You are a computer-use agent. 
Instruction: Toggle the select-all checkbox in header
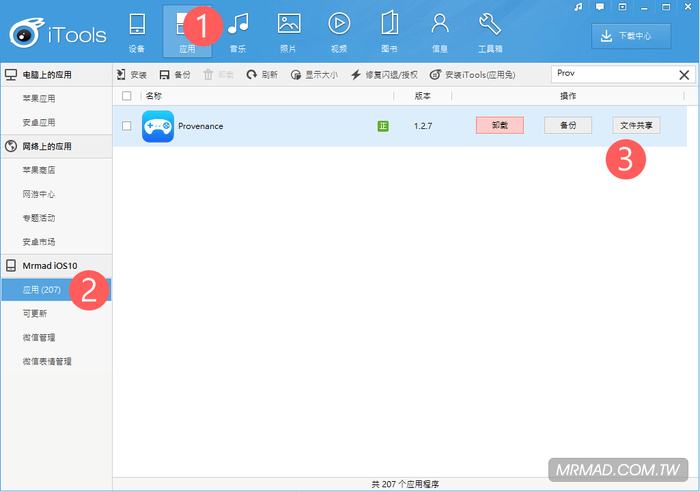pyautogui.click(x=126, y=96)
